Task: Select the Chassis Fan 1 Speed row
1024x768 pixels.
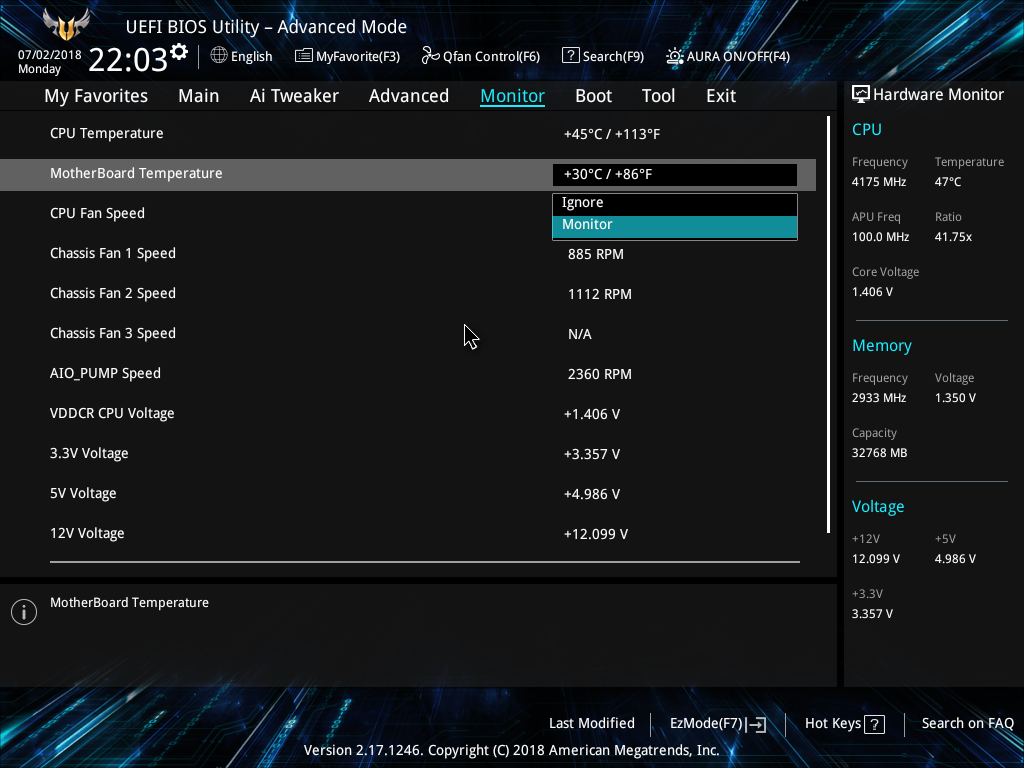Action: pyautogui.click(x=408, y=253)
